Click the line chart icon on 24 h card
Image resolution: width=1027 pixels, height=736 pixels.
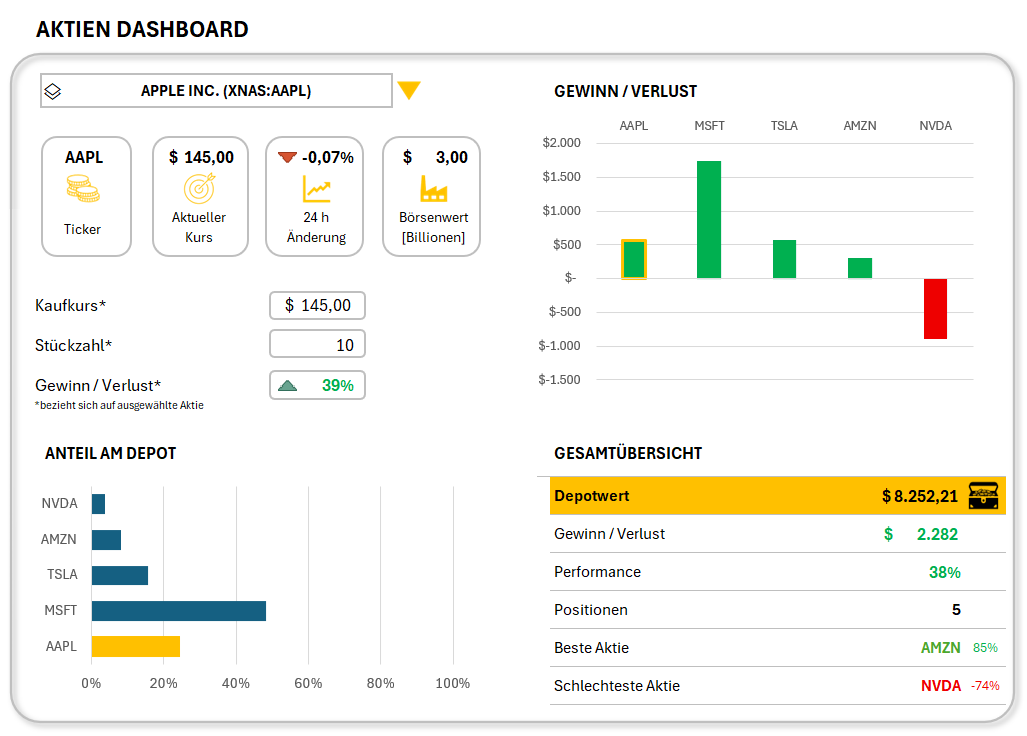click(x=317, y=189)
